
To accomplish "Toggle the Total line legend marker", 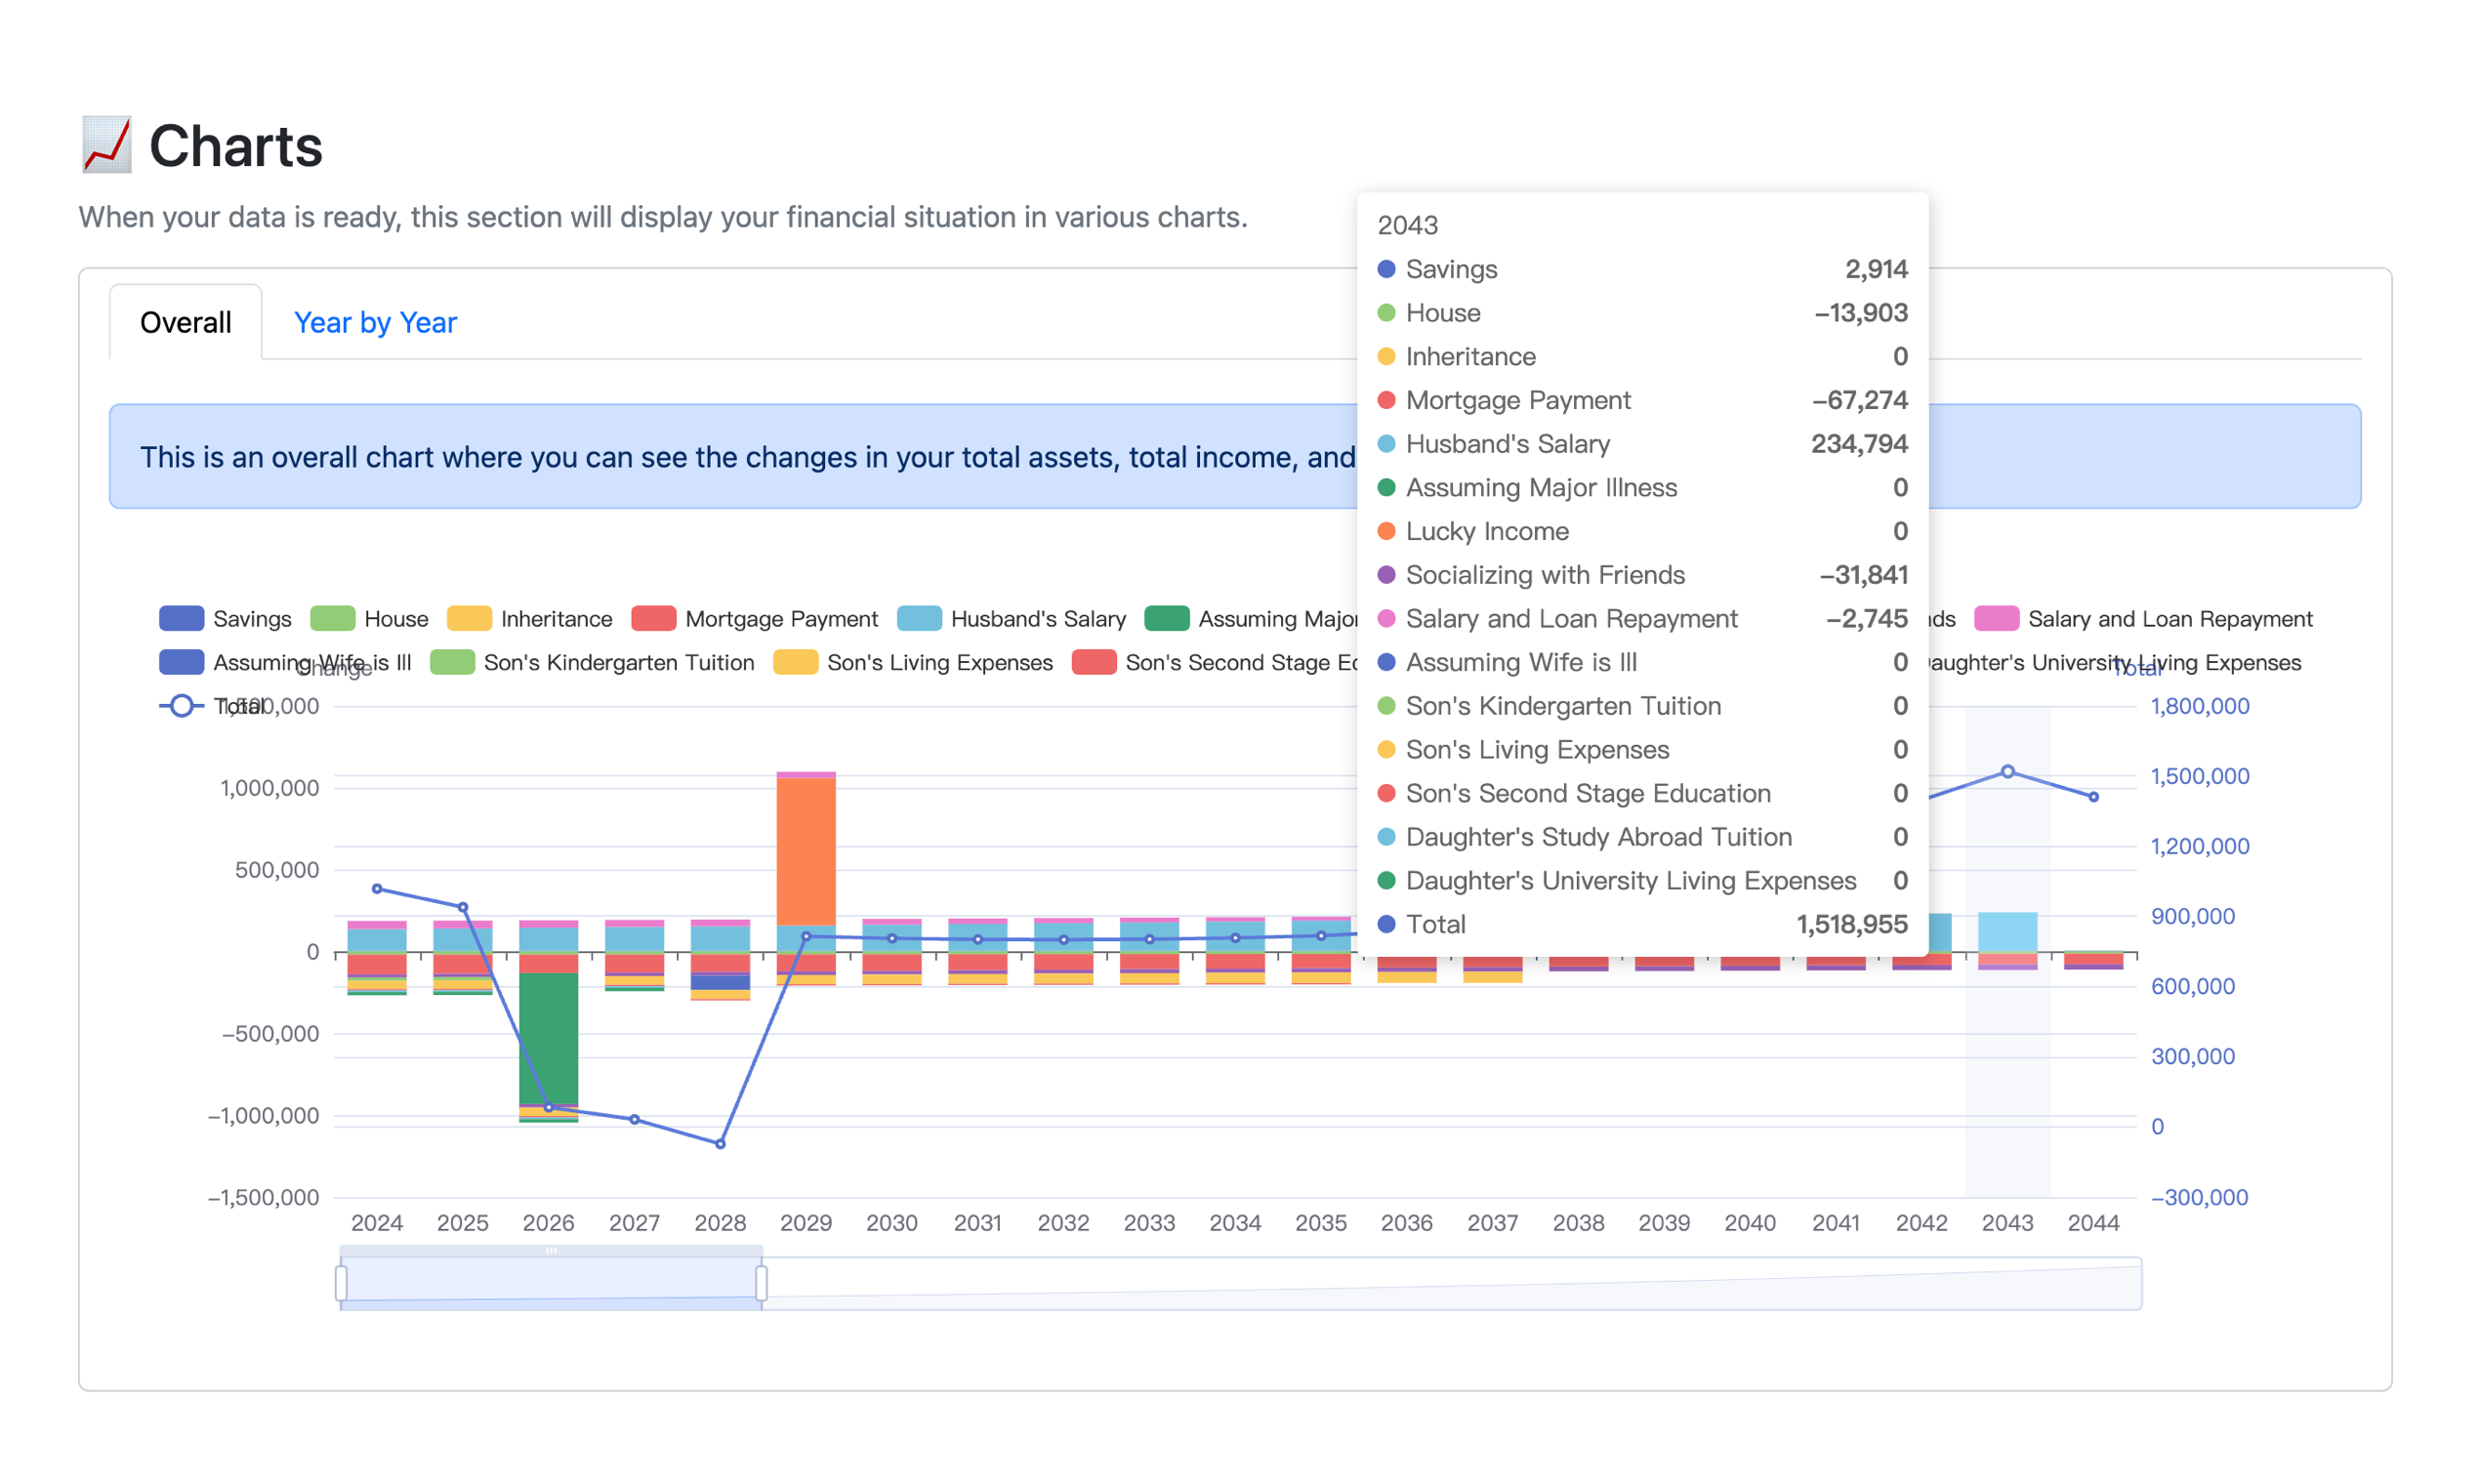I will tap(181, 706).
